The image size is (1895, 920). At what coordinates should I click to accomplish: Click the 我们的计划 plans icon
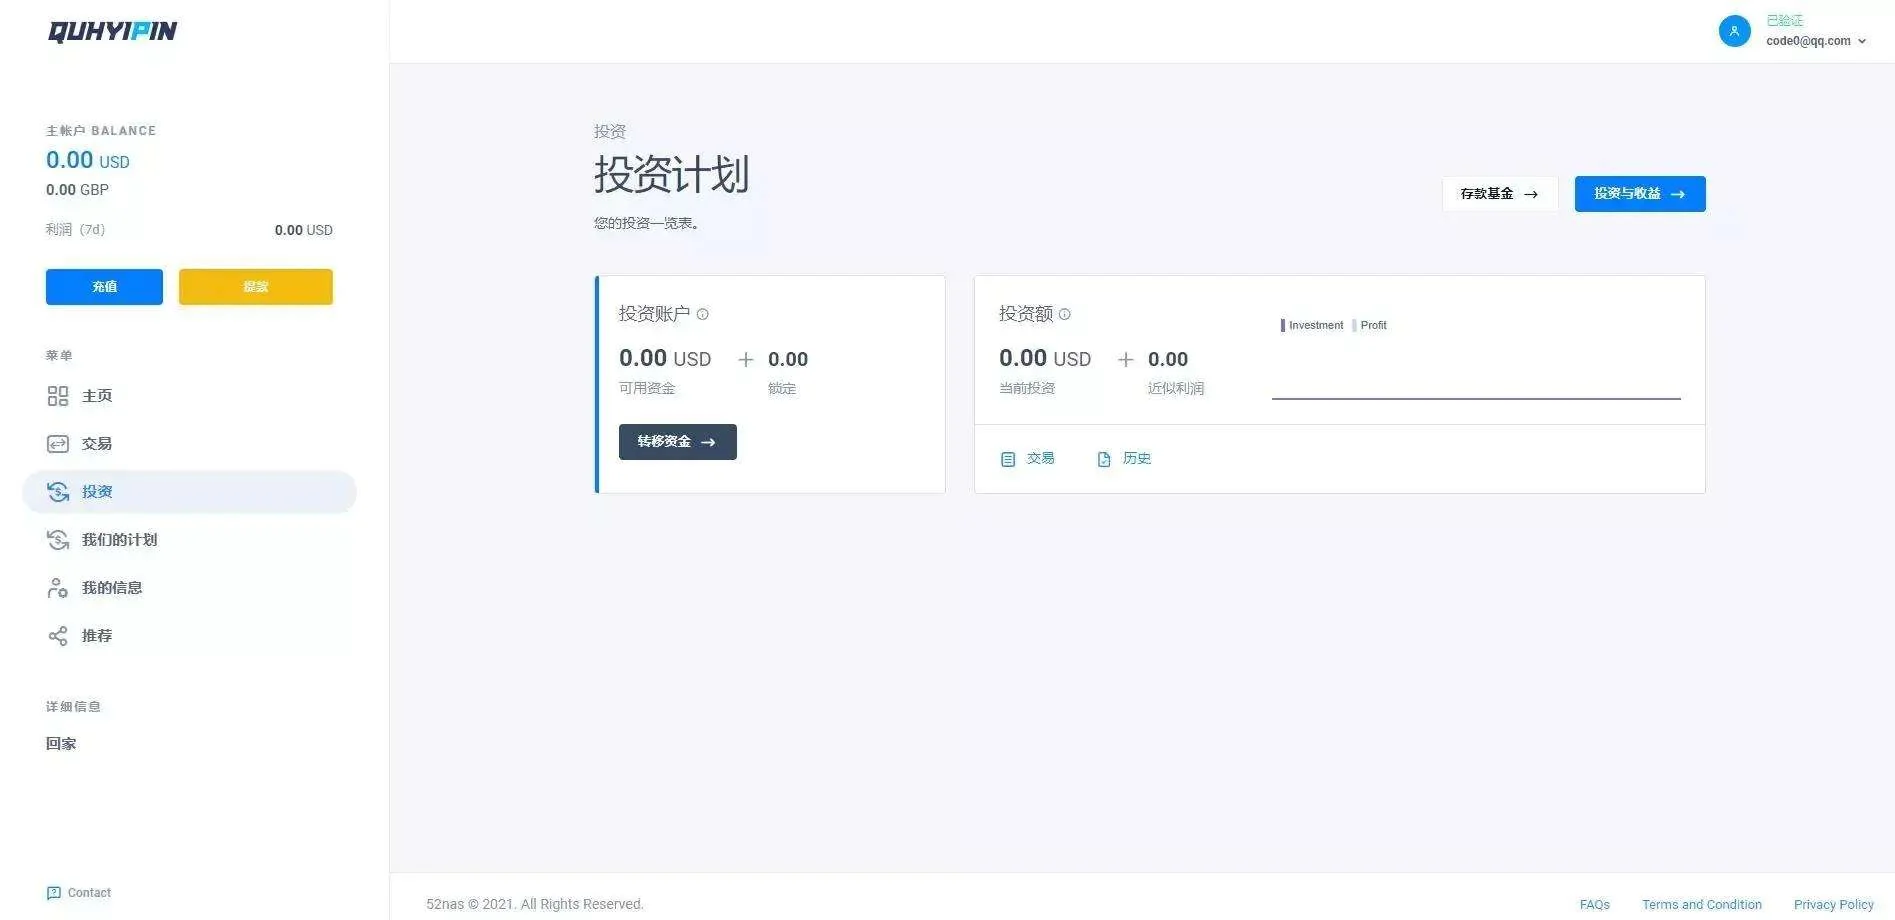58,540
